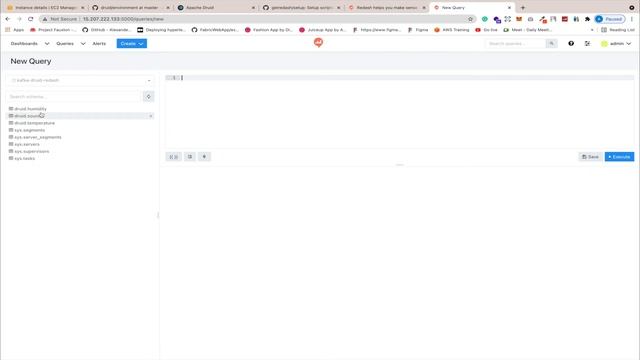Switch to the genedashsetup GitHub tab
Viewport: 640px width, 360px height.
point(302,8)
